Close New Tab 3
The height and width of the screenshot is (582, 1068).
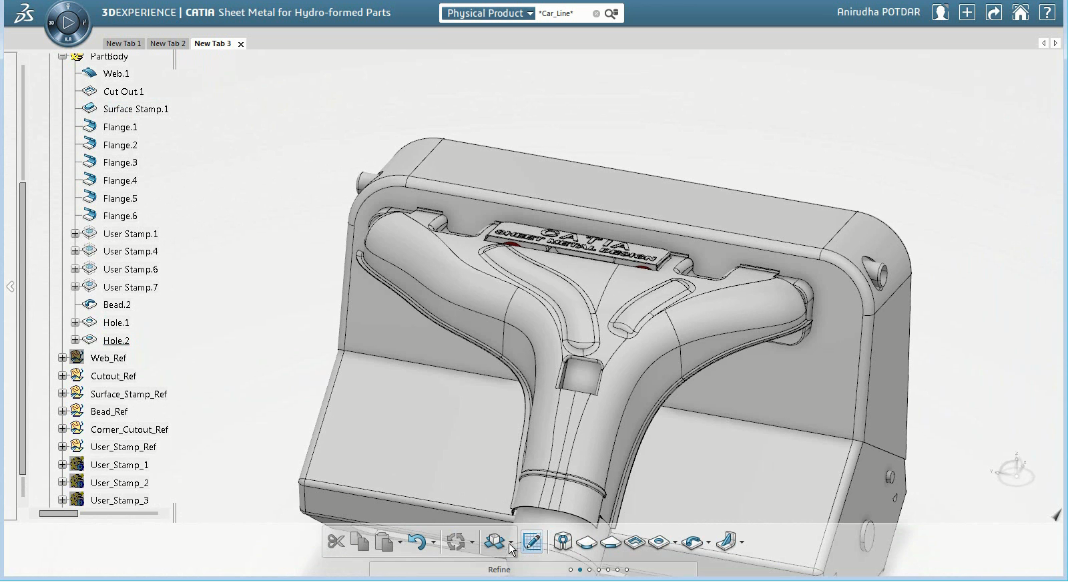coord(241,44)
